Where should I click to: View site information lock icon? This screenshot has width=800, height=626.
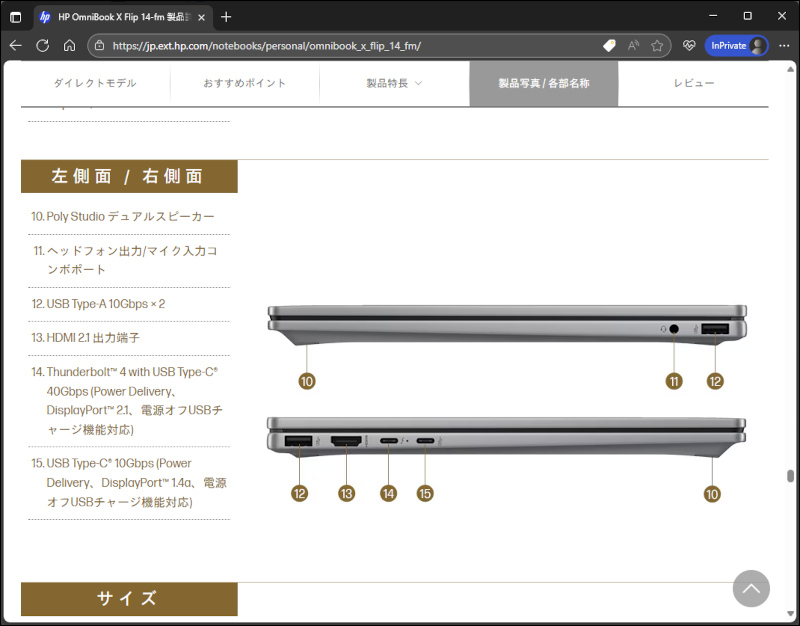[98, 45]
